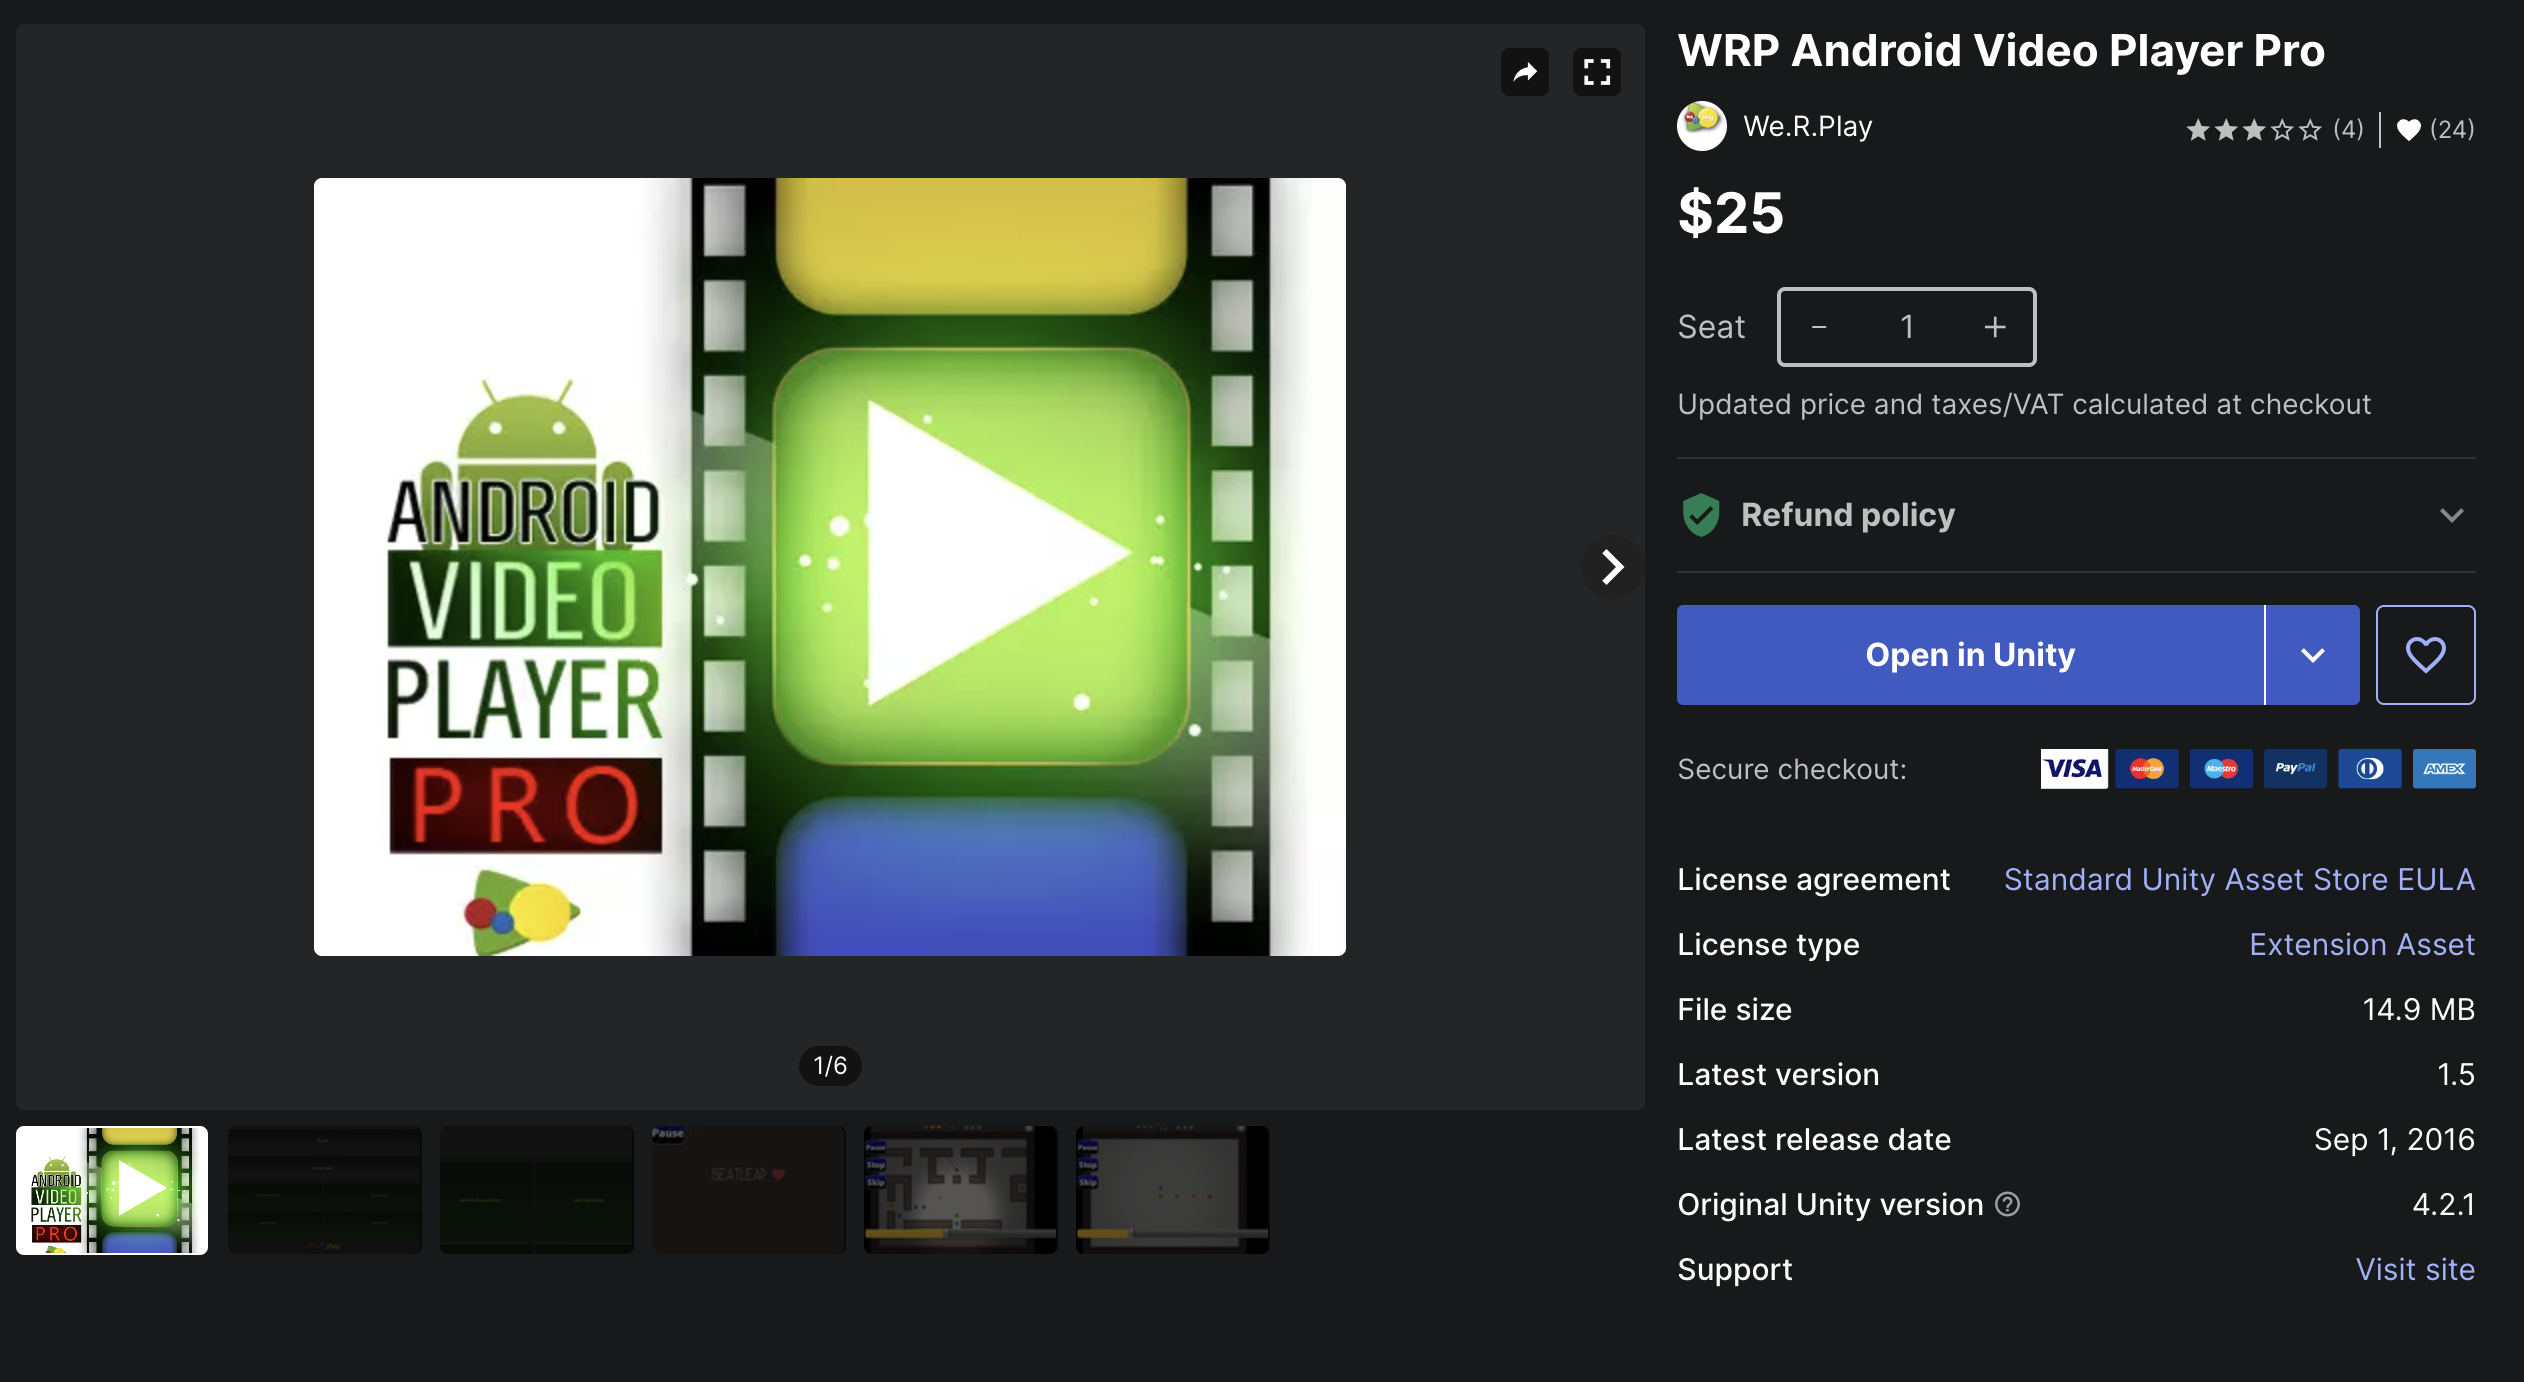Click the Open in Unity button
Screen dimensions: 2524x1382
[x=1970, y=655]
